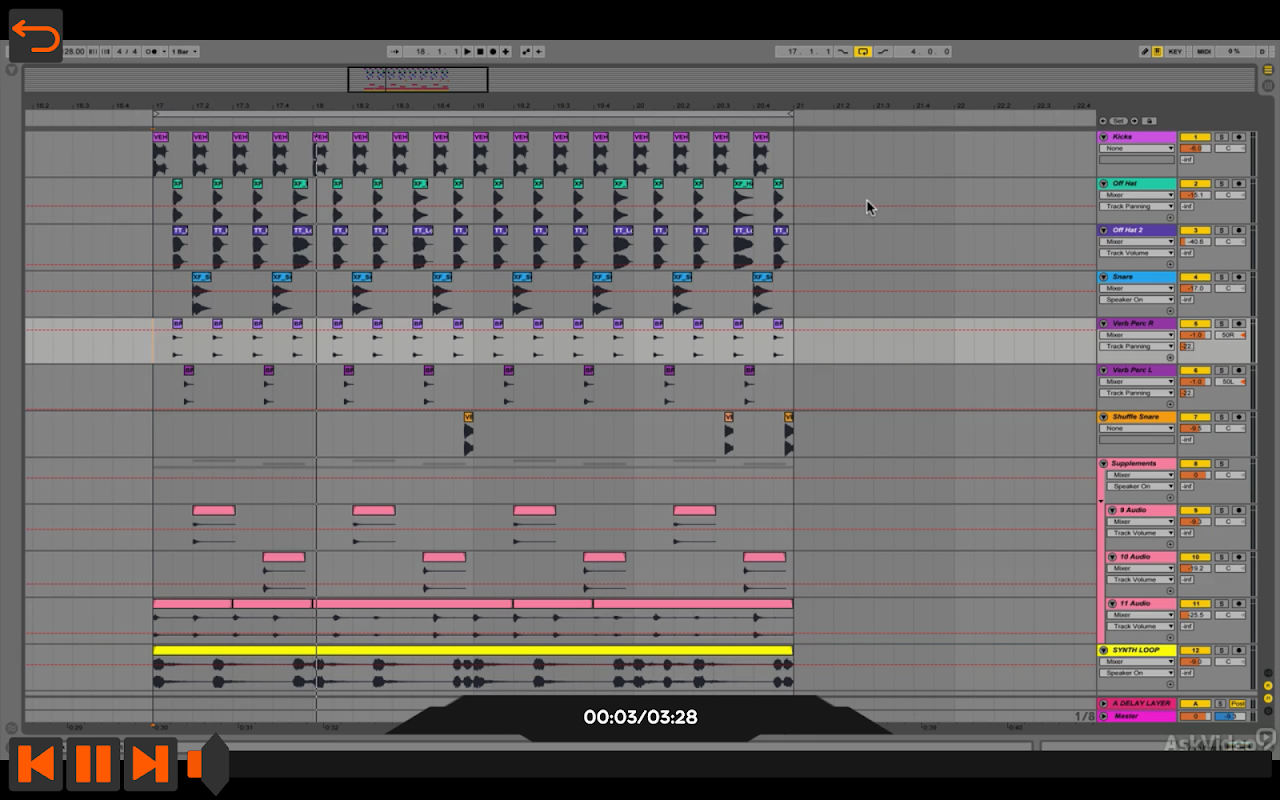1280x800 pixels.
Task: Toggle the Off Hat track activator 2
Action: point(1194,184)
